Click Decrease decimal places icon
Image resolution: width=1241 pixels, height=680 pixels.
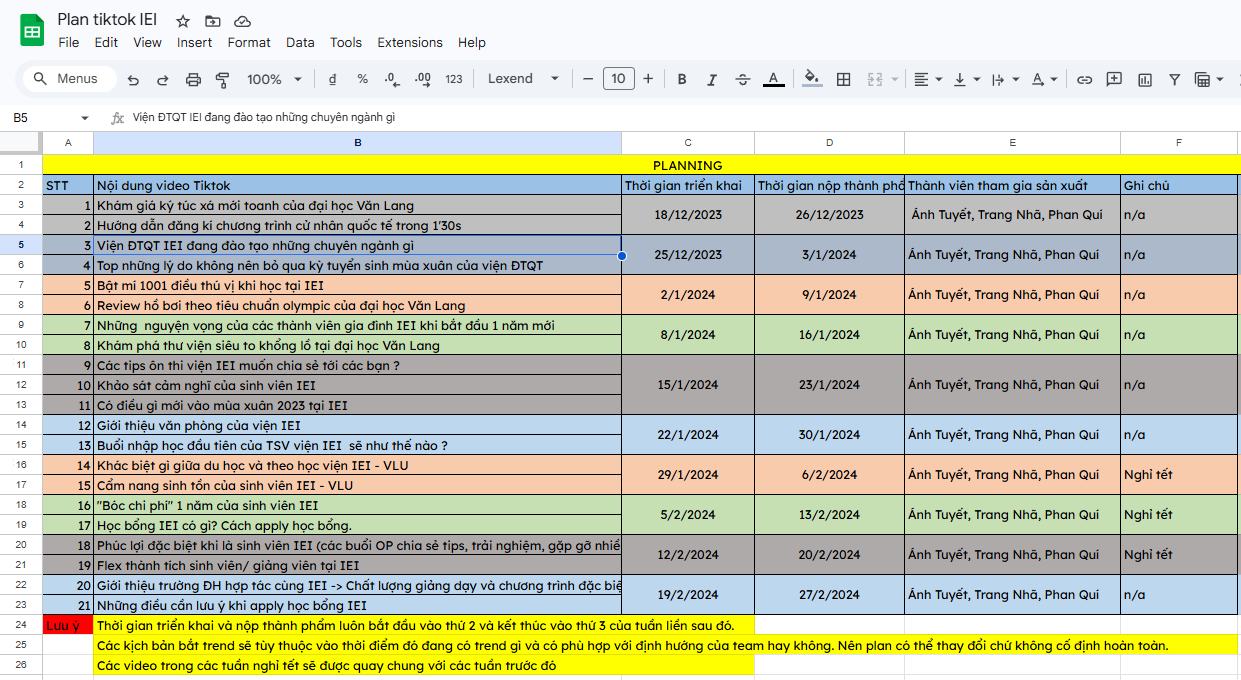(392, 79)
